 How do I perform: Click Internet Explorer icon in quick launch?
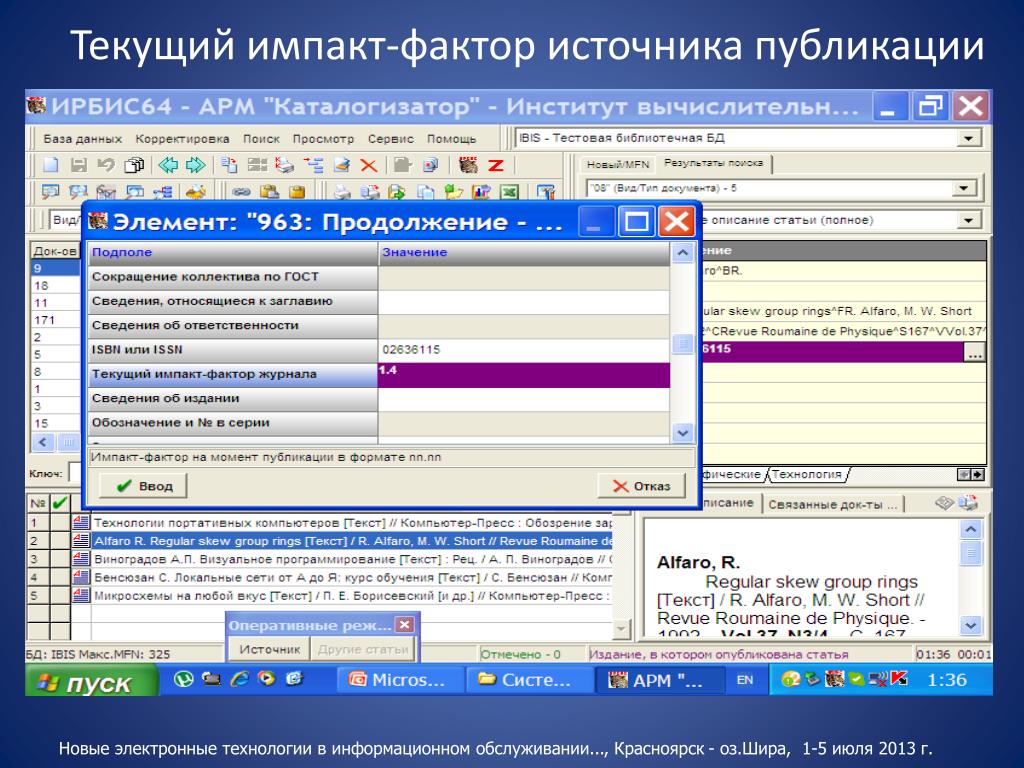pos(240,679)
